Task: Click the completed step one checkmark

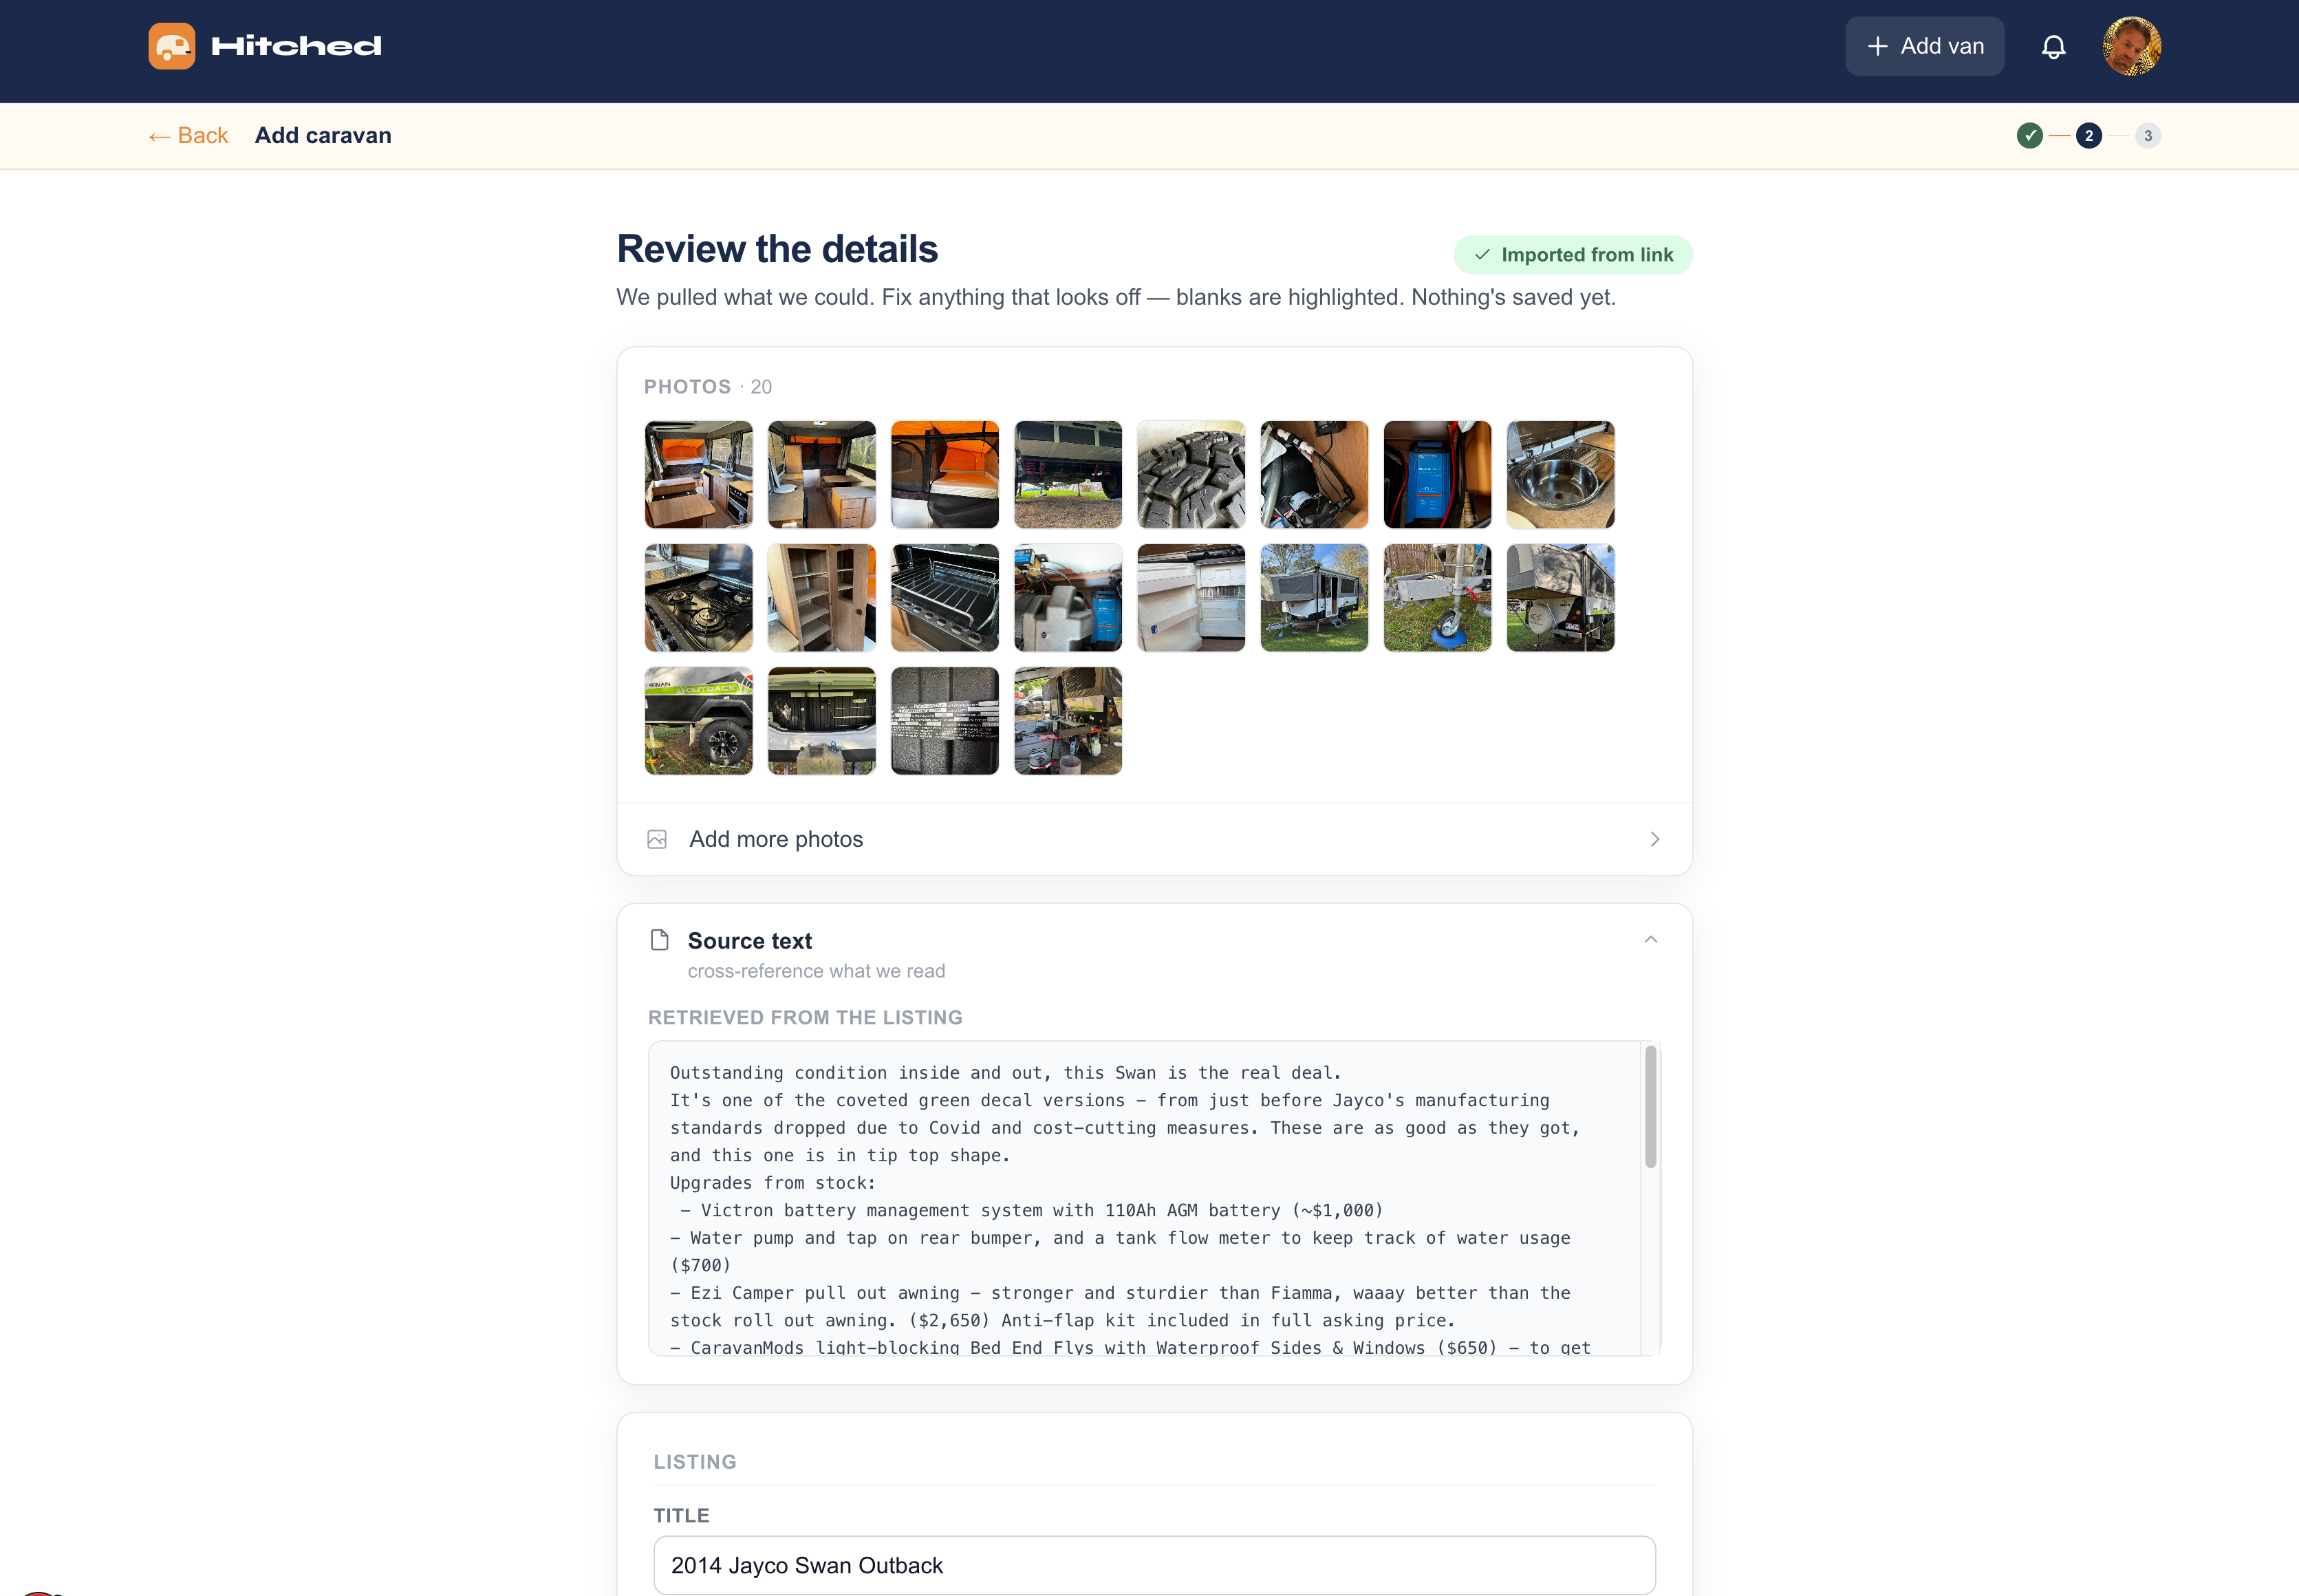Action: click(x=2030, y=136)
